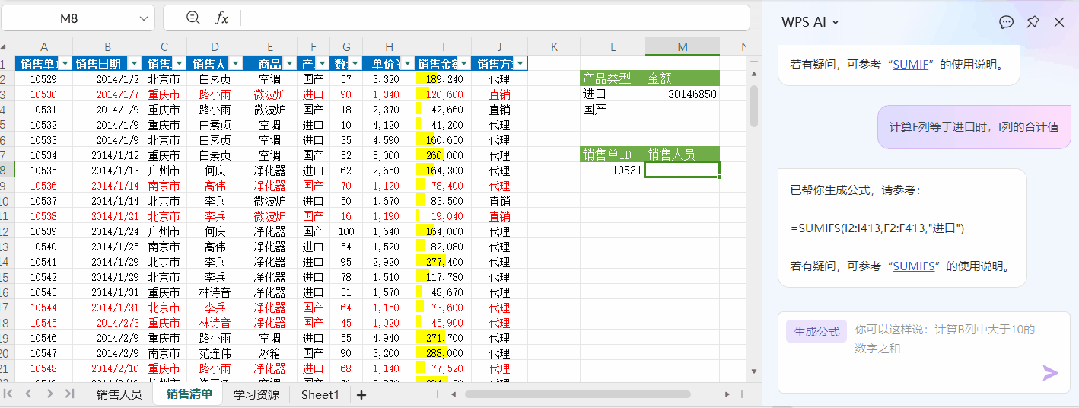Click the fx insert function icon
The width and height of the screenshot is (1079, 408).
[x=222, y=19]
